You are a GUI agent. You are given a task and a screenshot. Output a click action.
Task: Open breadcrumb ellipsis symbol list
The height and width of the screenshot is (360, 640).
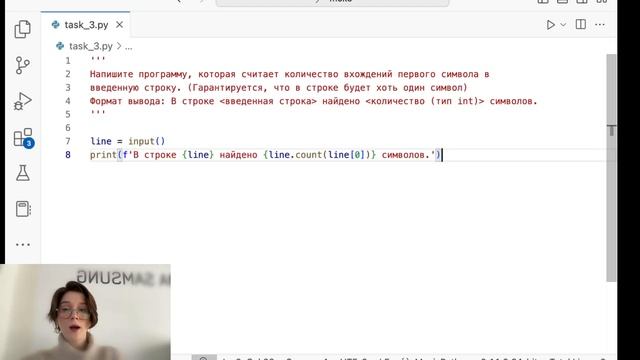point(129,47)
